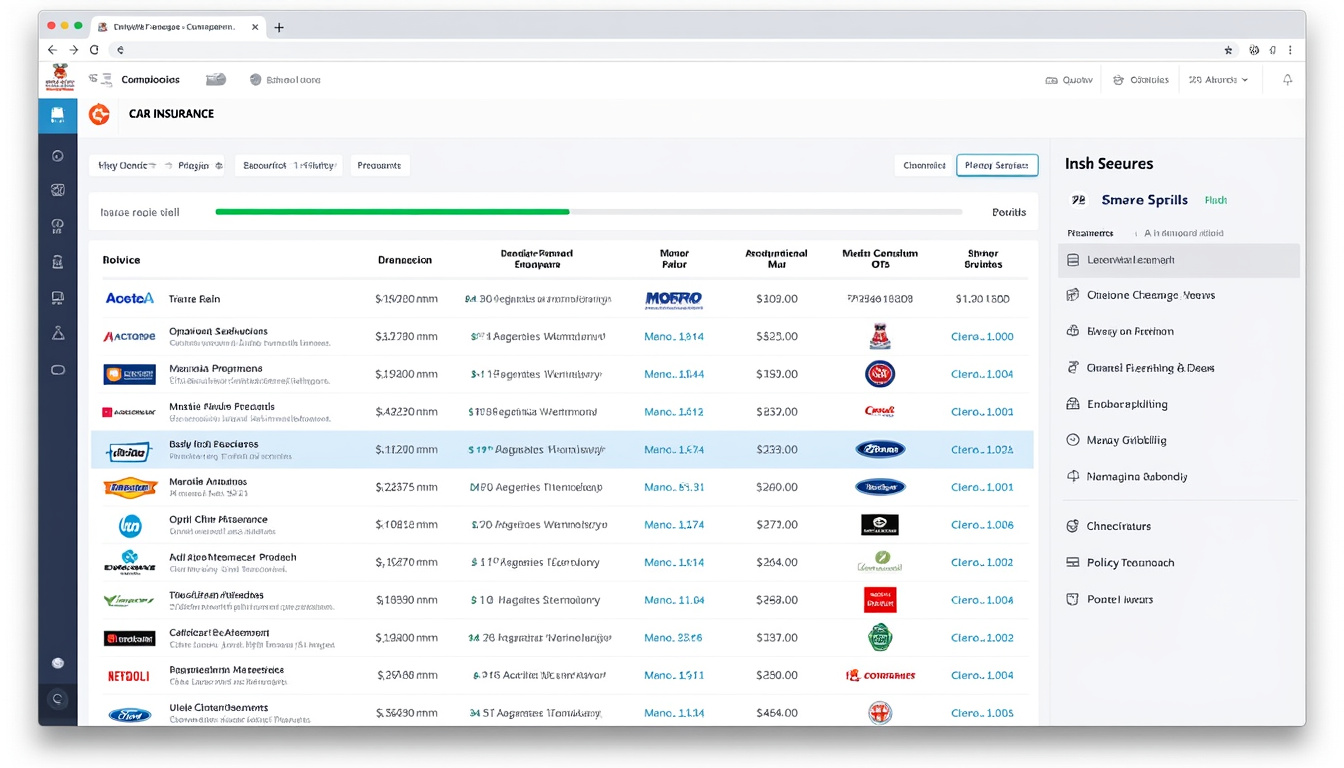Click the AcetcA company logo
Screen dimensions: 1344x768
(x=130, y=298)
